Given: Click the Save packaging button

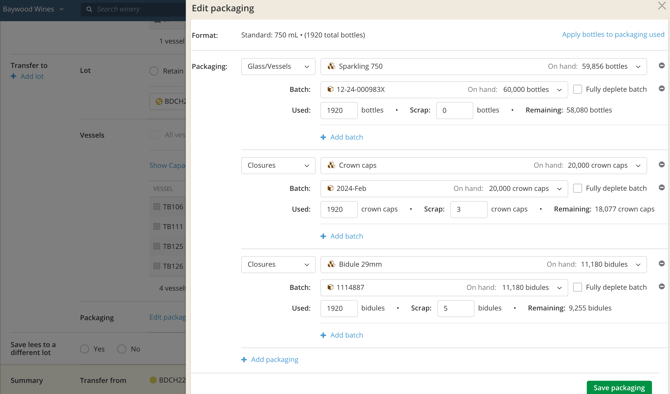Looking at the screenshot, I should point(619,387).
